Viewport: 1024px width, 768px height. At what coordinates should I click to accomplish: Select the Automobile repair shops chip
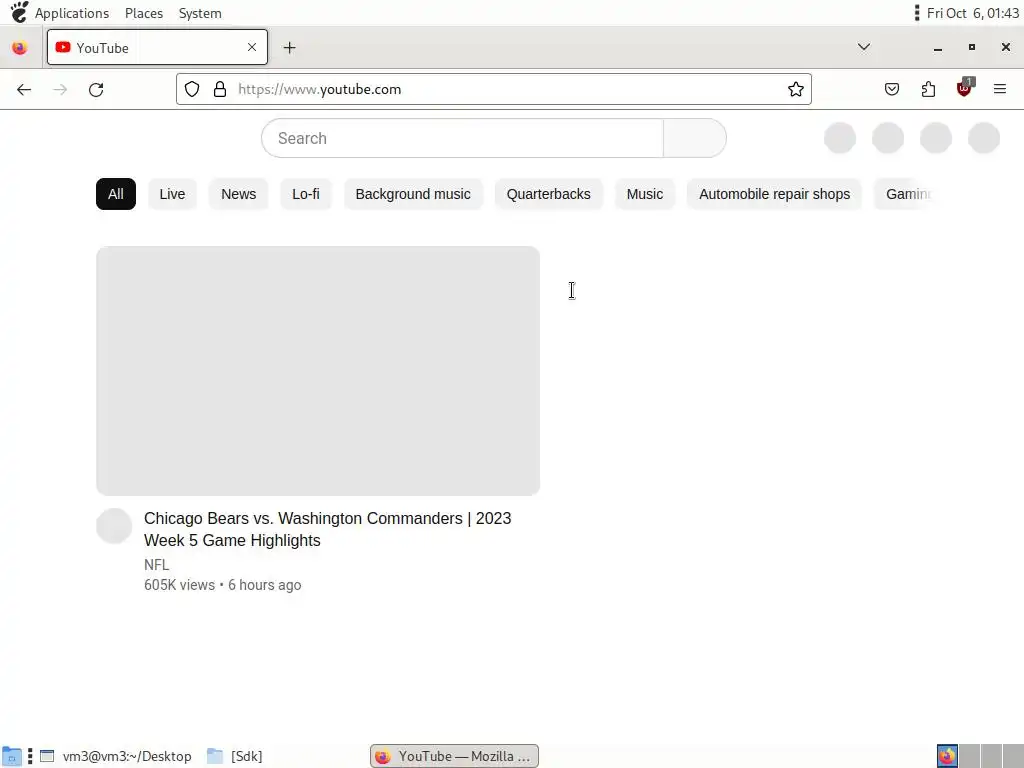point(775,194)
